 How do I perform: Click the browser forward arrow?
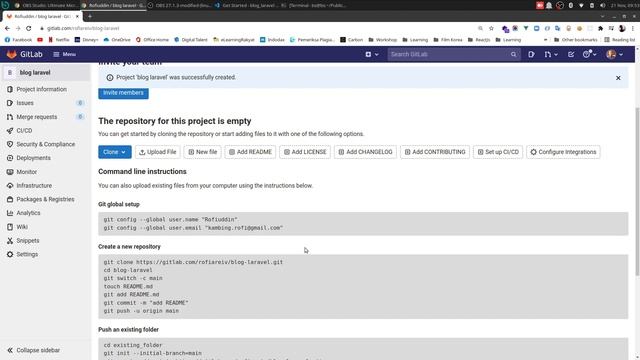click(18, 28)
